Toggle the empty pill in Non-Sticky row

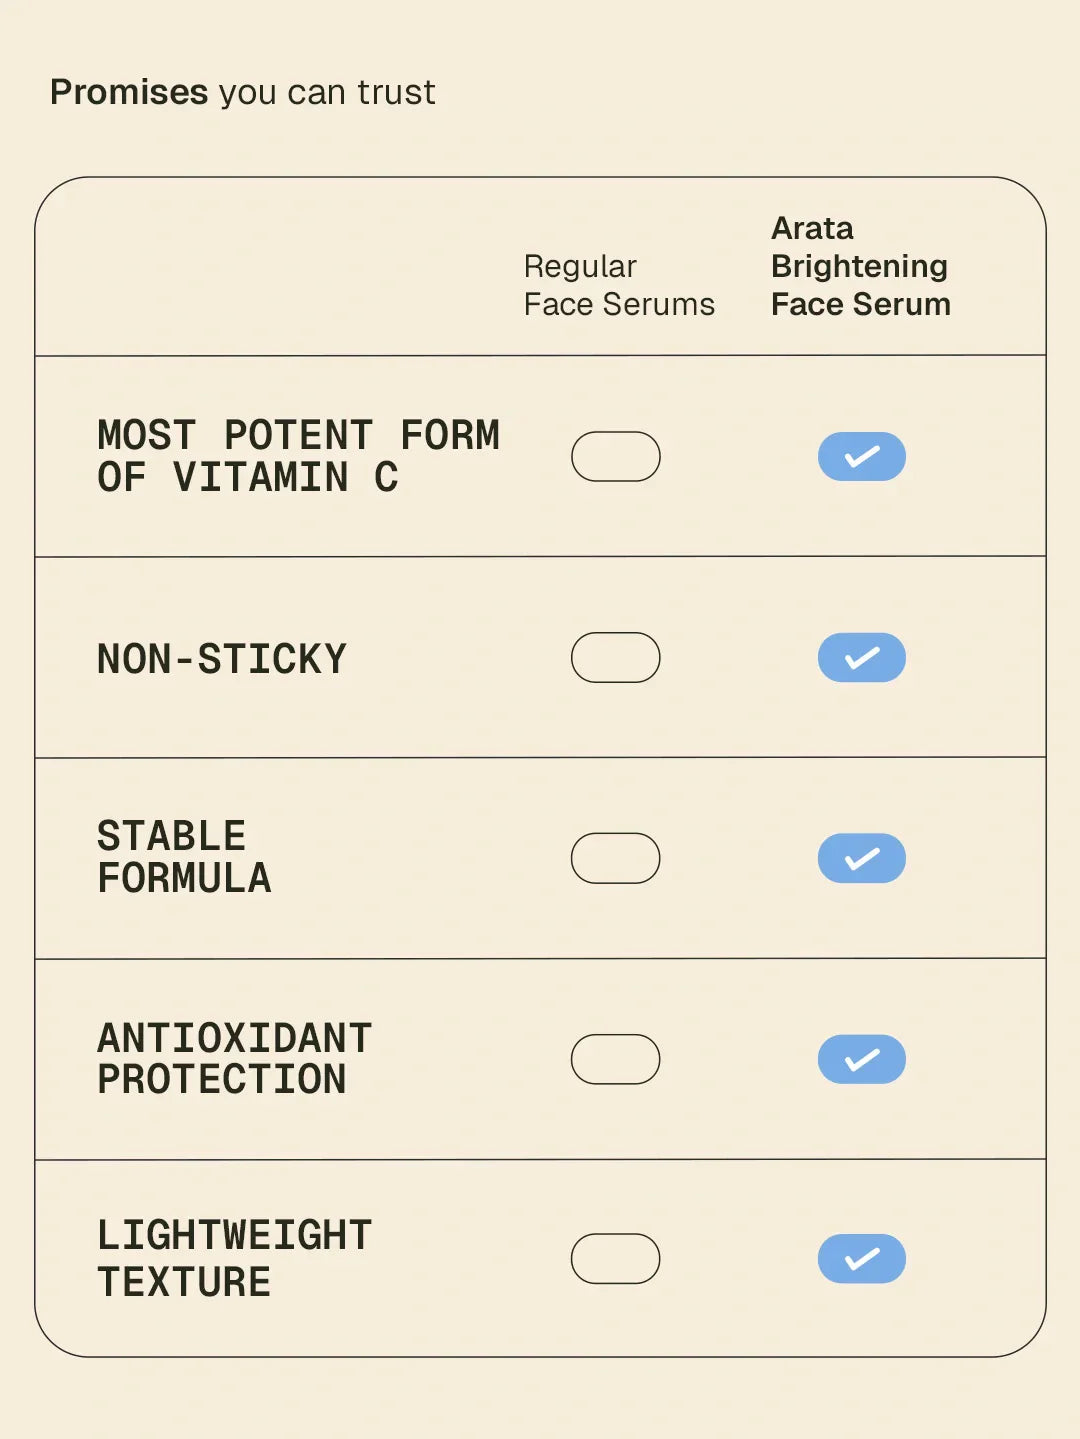616,658
